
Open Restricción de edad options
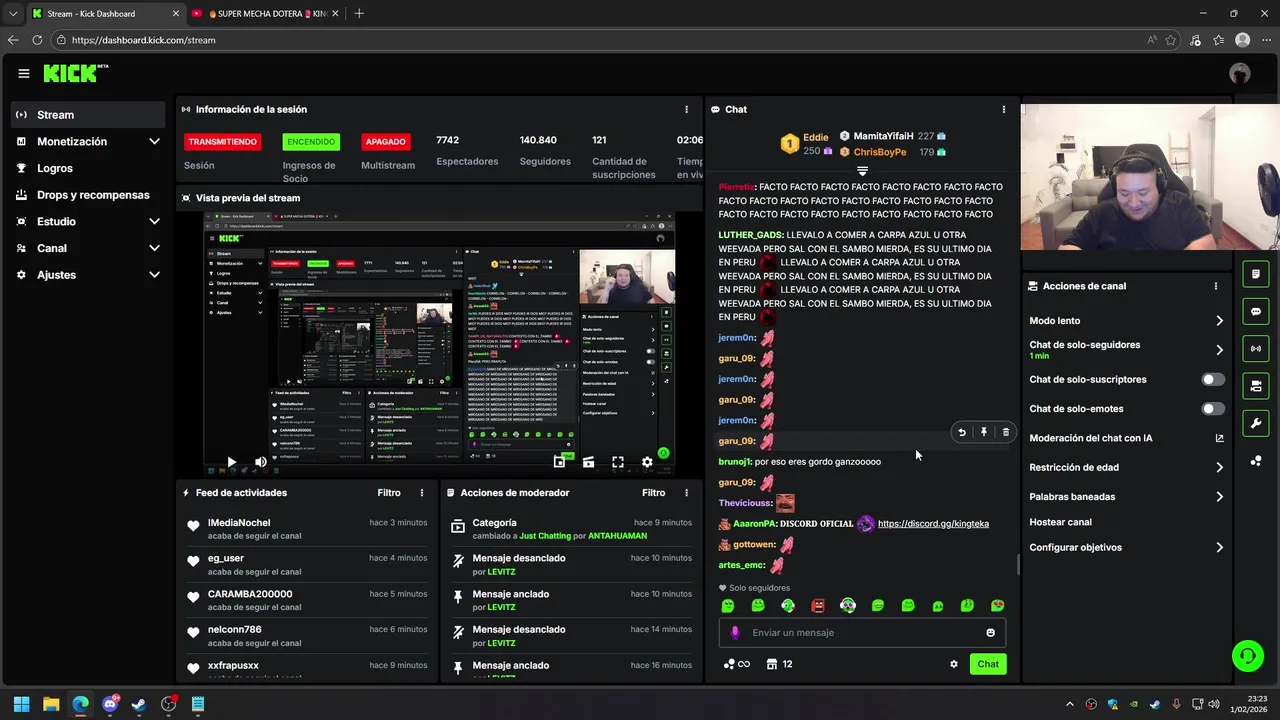(1219, 467)
